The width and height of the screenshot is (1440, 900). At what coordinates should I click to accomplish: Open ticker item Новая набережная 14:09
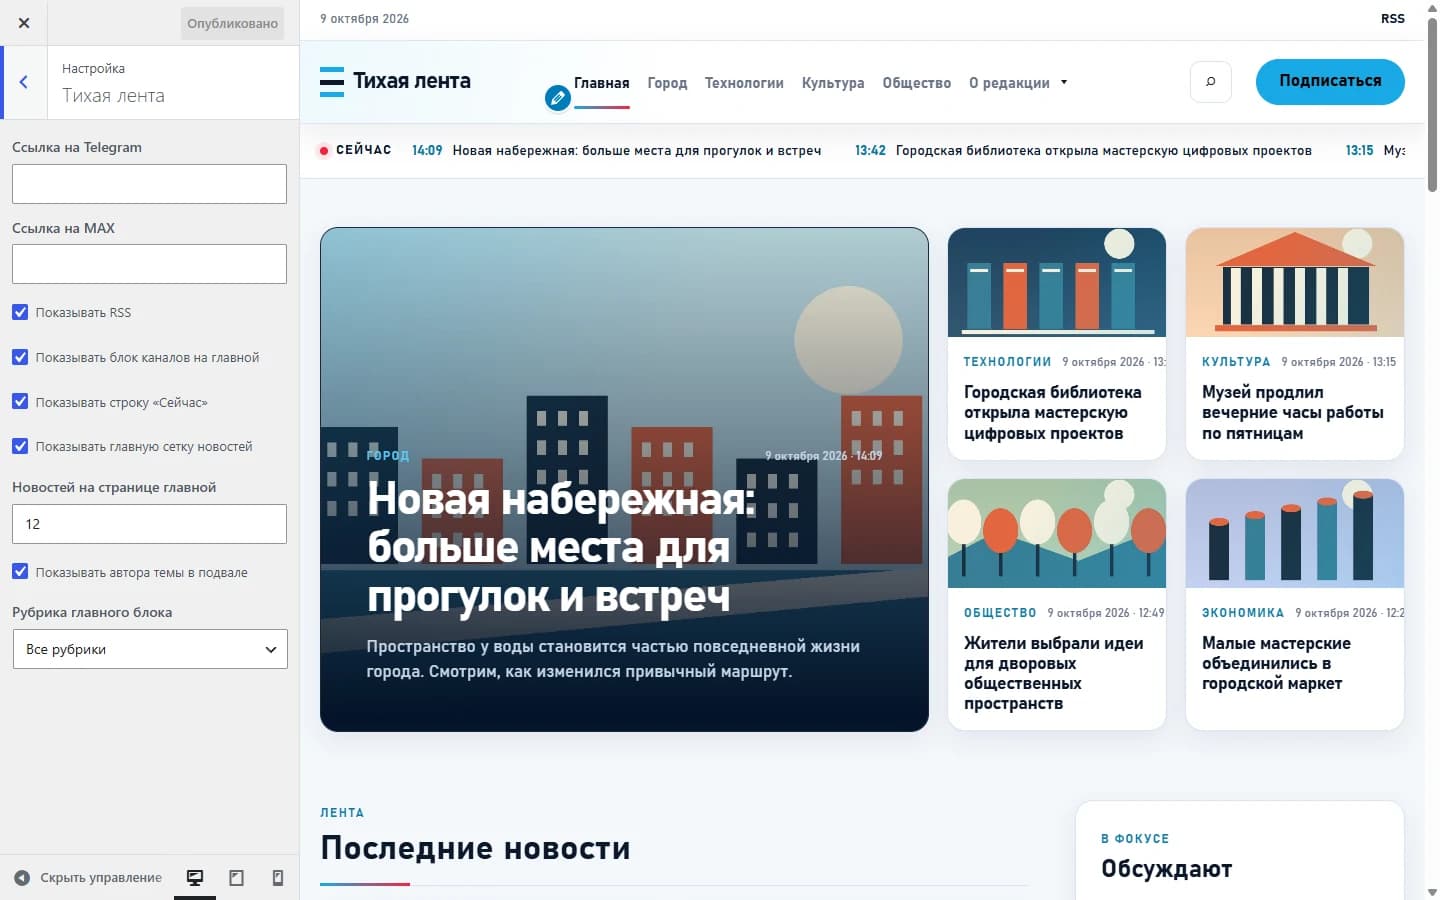coord(617,151)
